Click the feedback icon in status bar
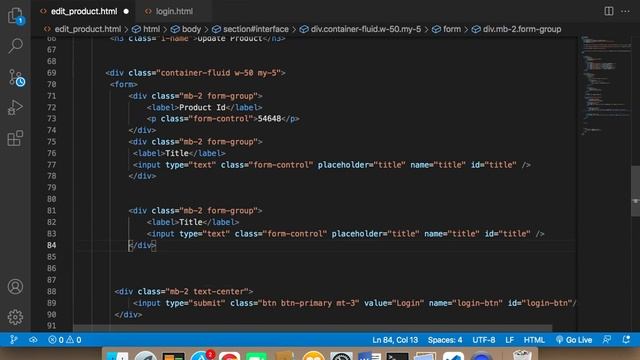640x360 pixels. (x=607, y=340)
